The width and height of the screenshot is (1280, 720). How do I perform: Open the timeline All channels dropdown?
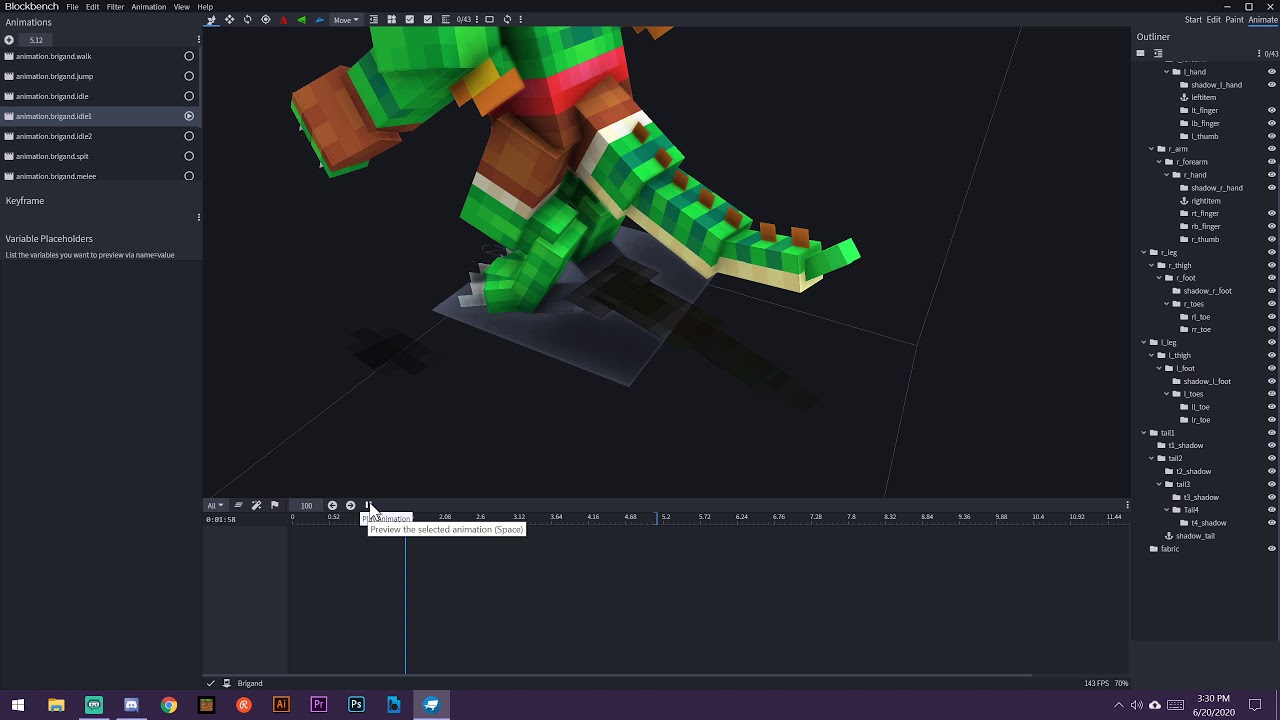pos(215,505)
